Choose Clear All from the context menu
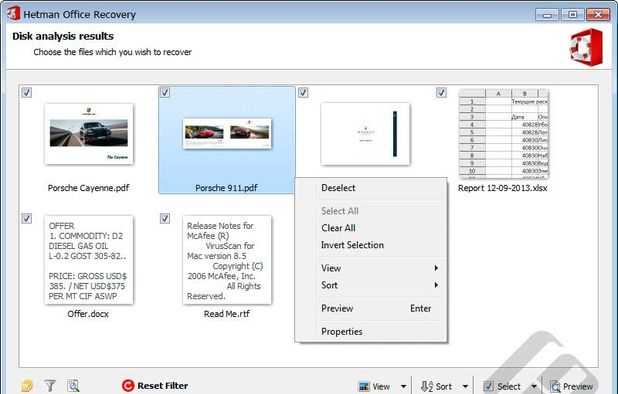 click(371, 228)
